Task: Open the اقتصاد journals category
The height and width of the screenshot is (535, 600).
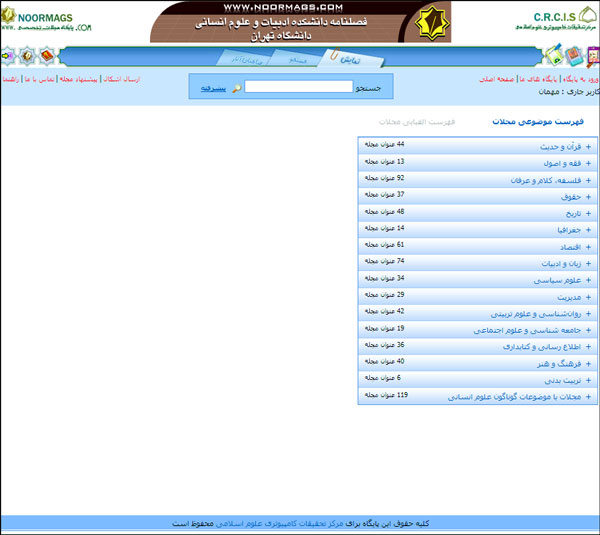Action: 571,247
